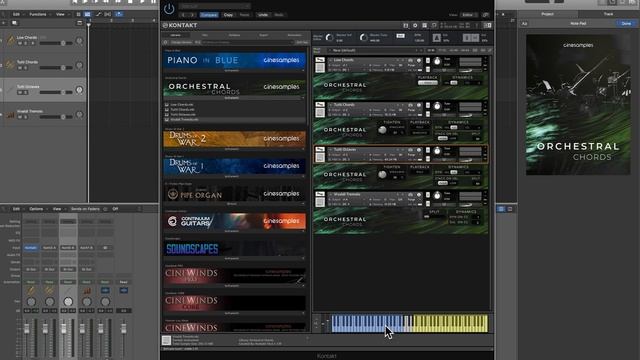This screenshot has width=640, height=360.
Task: Go to previous preset arrow in plugin header
Action: (x=183, y=15)
